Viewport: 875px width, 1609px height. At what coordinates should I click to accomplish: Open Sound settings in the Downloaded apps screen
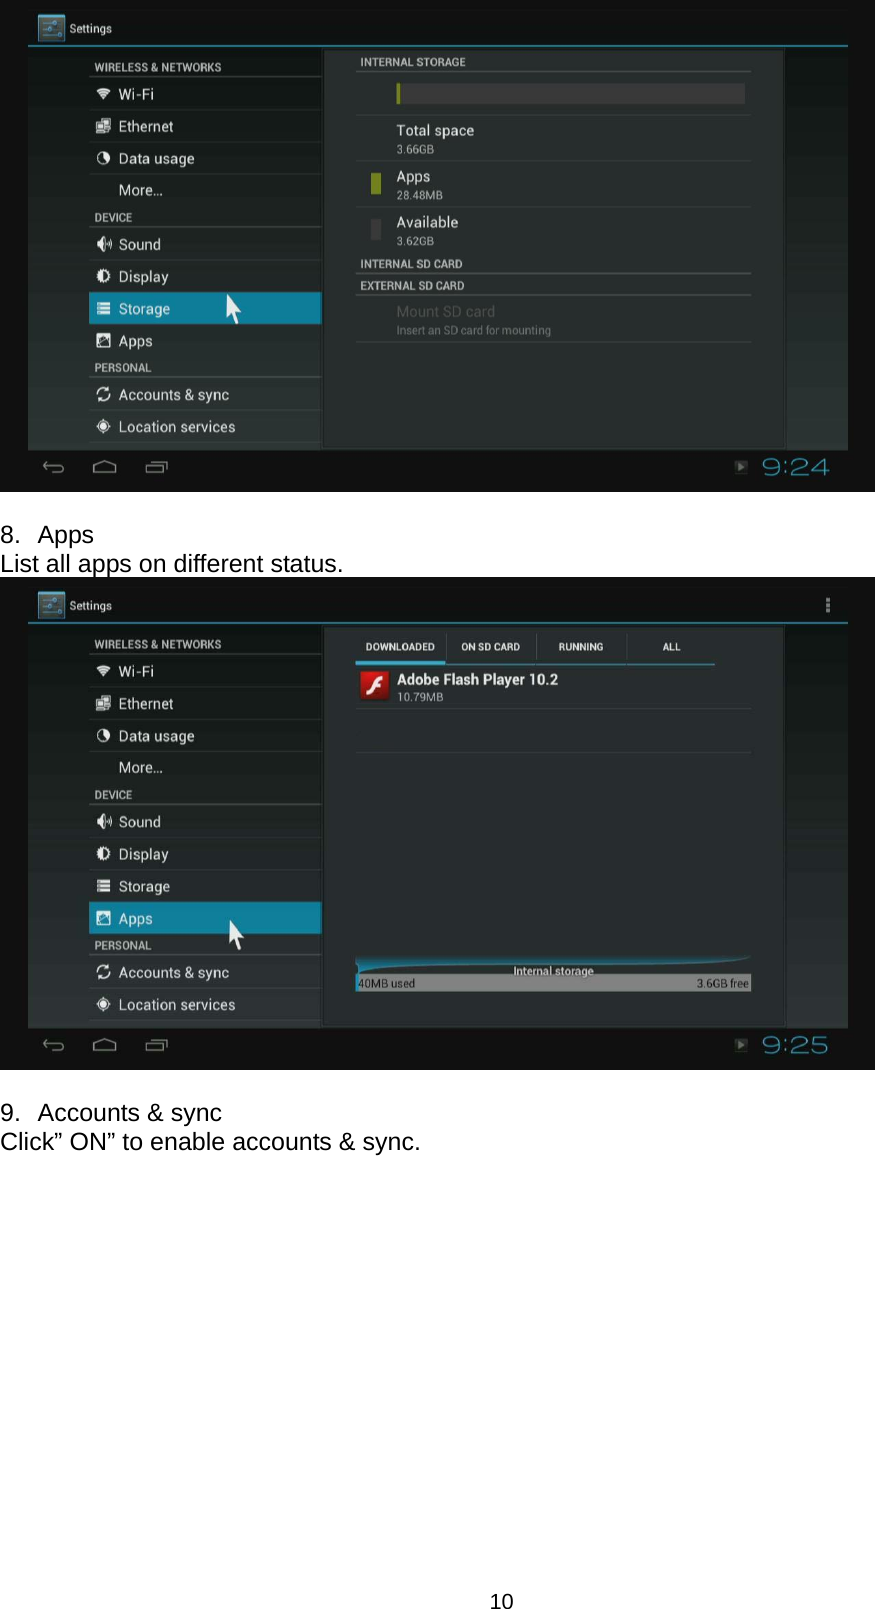point(205,822)
